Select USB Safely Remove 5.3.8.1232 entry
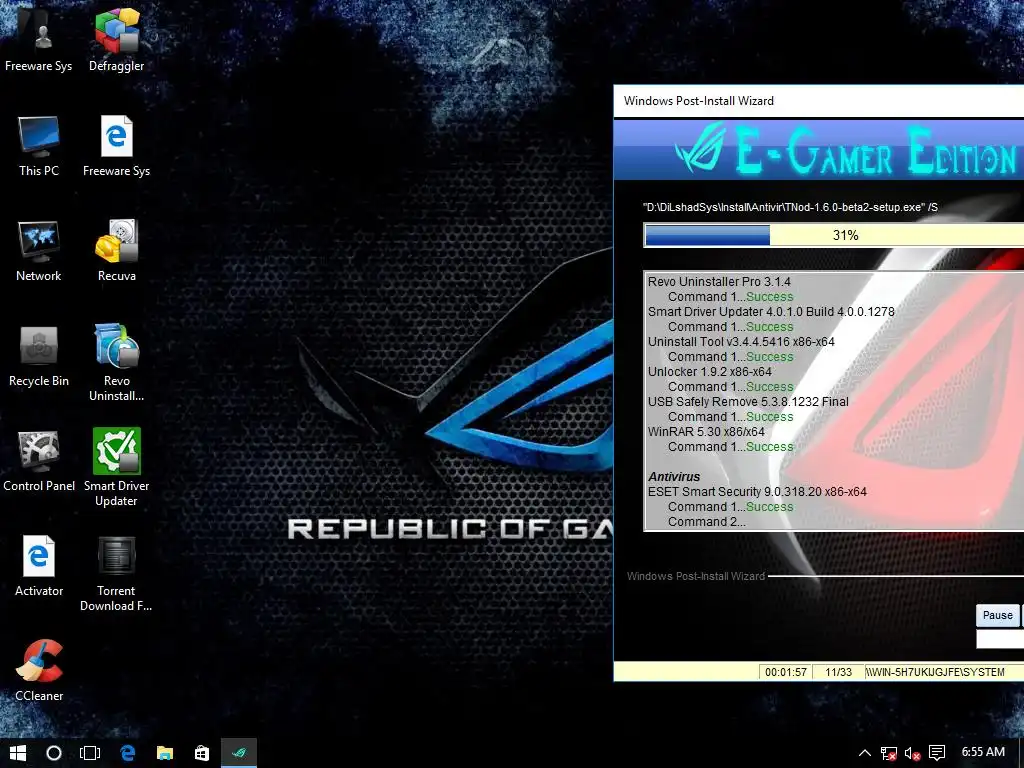The height and width of the screenshot is (768, 1024). pyautogui.click(x=748, y=402)
